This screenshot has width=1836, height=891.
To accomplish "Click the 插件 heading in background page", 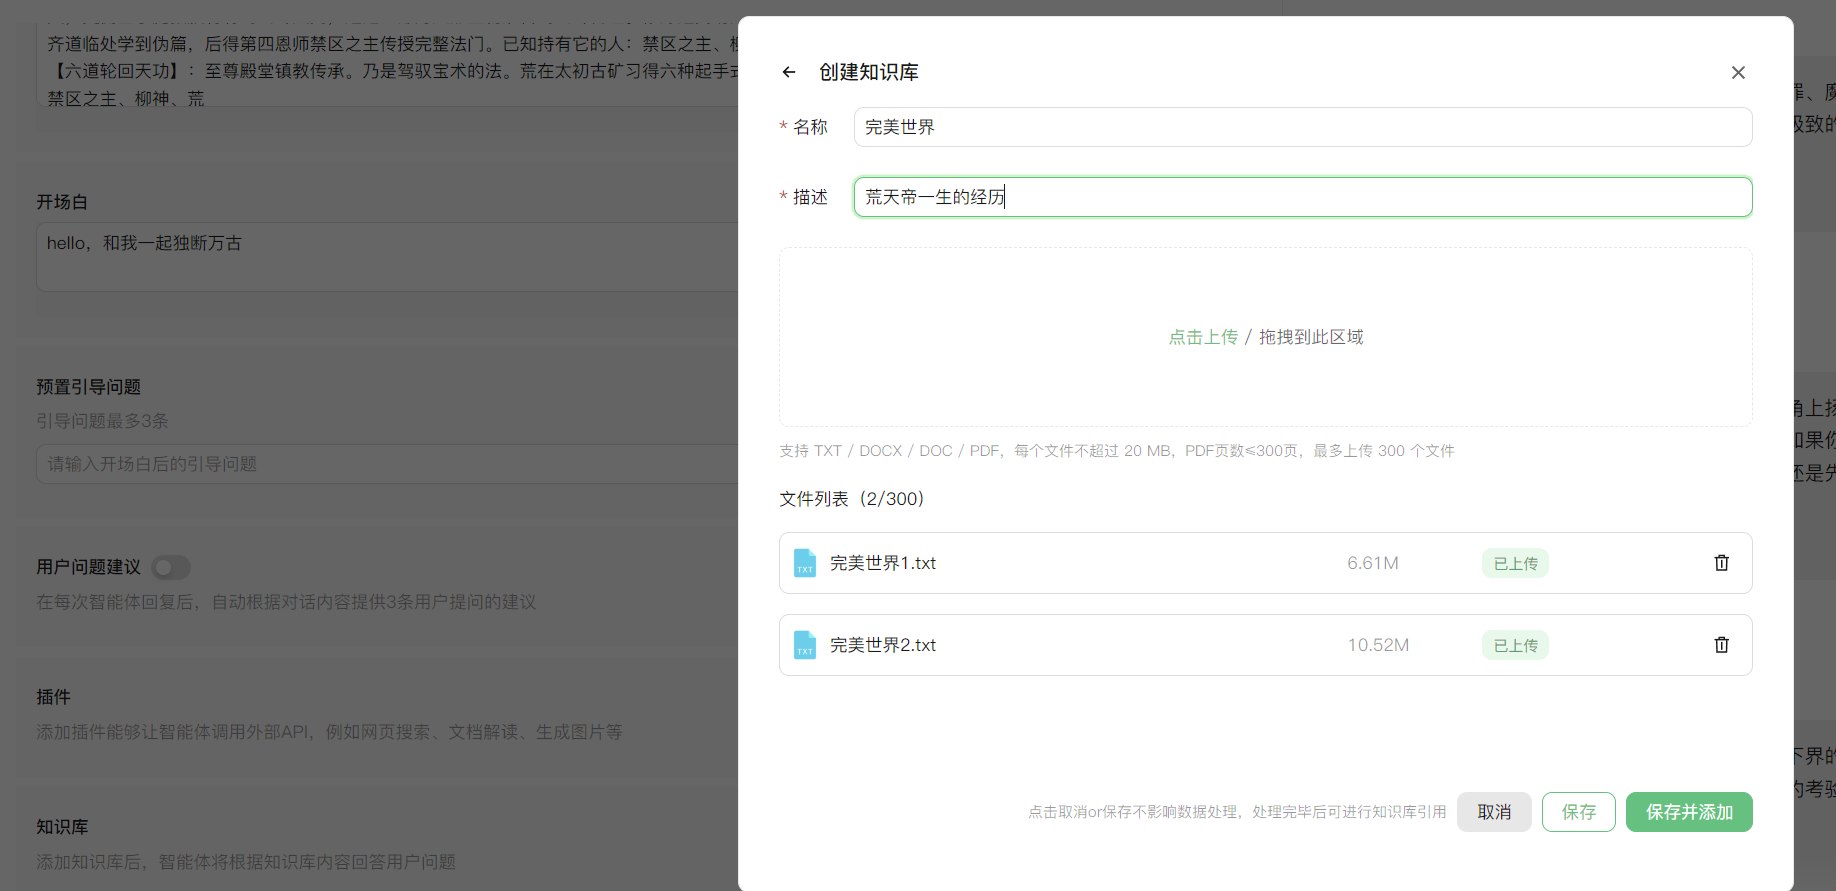I will point(53,697).
